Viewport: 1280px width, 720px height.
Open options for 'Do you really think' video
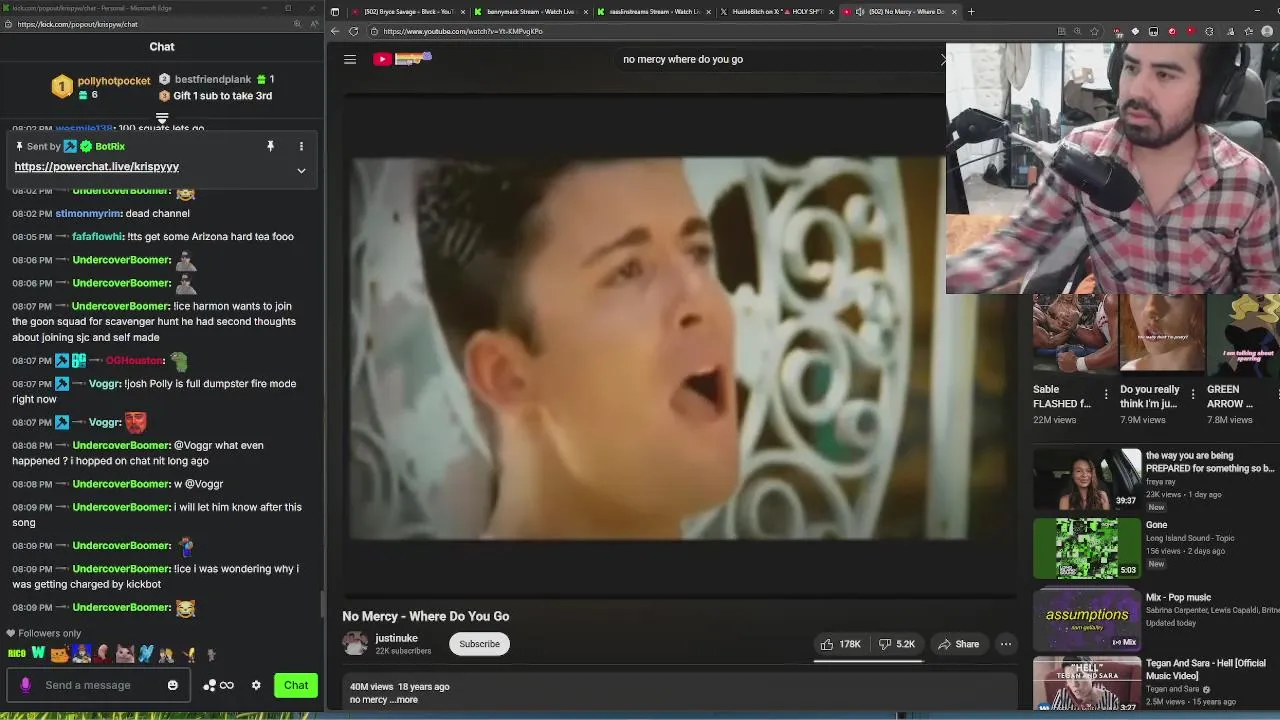(x=1193, y=394)
